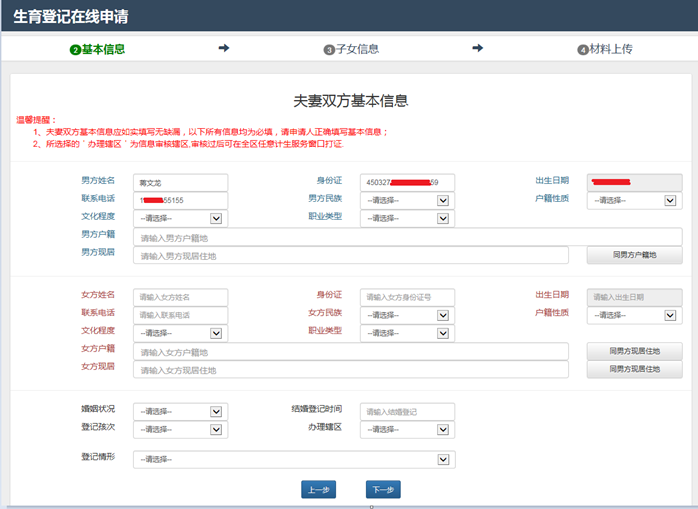The width and height of the screenshot is (698, 509).
Task: Open the 登记情形 dropdown
Action: click(293, 459)
